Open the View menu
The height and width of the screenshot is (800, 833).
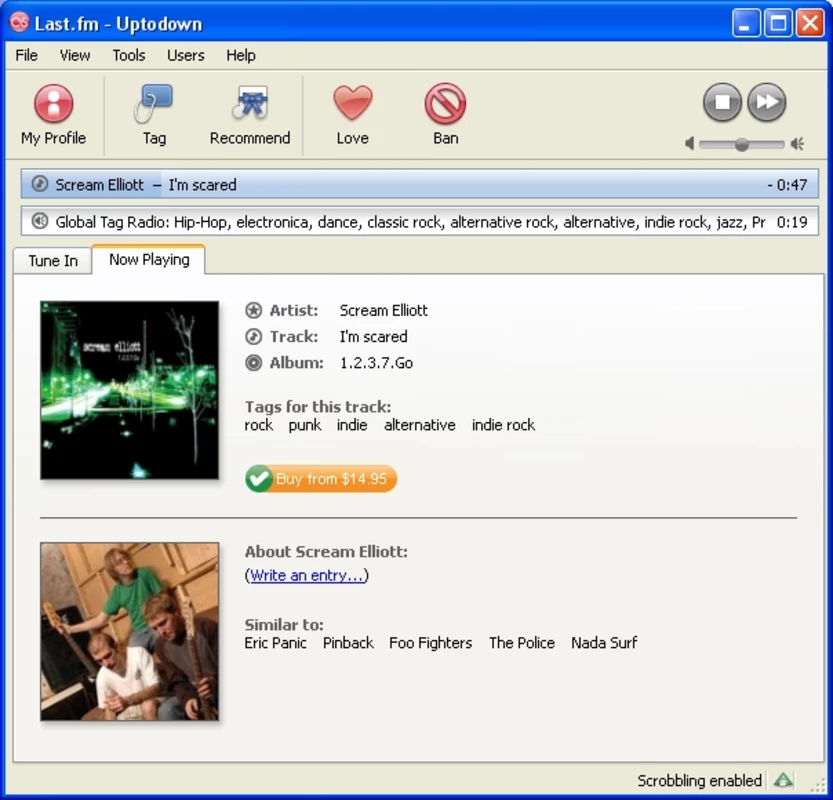75,55
